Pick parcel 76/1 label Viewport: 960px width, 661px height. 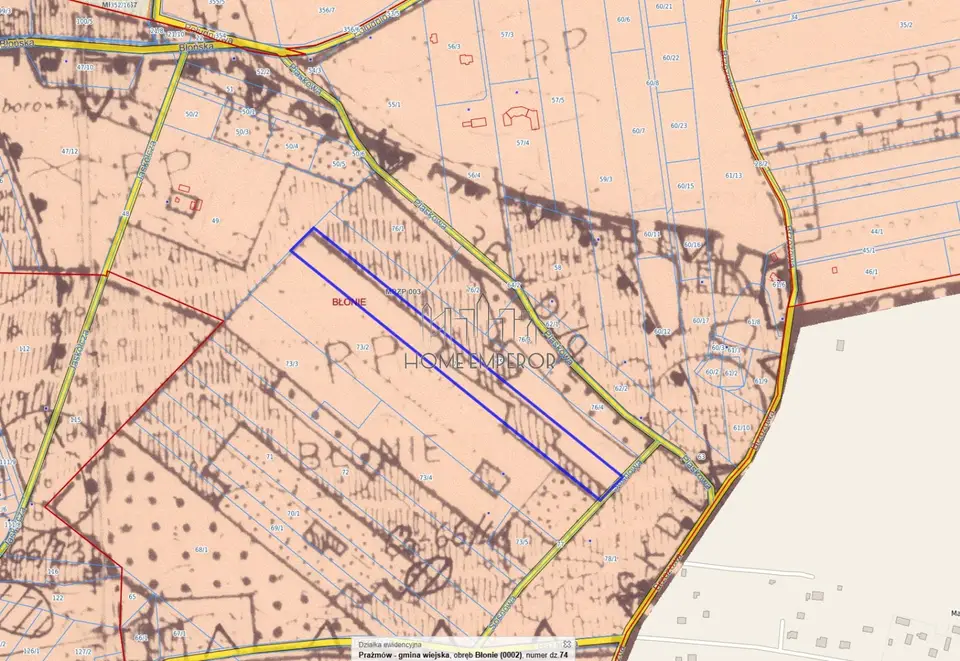click(x=398, y=228)
